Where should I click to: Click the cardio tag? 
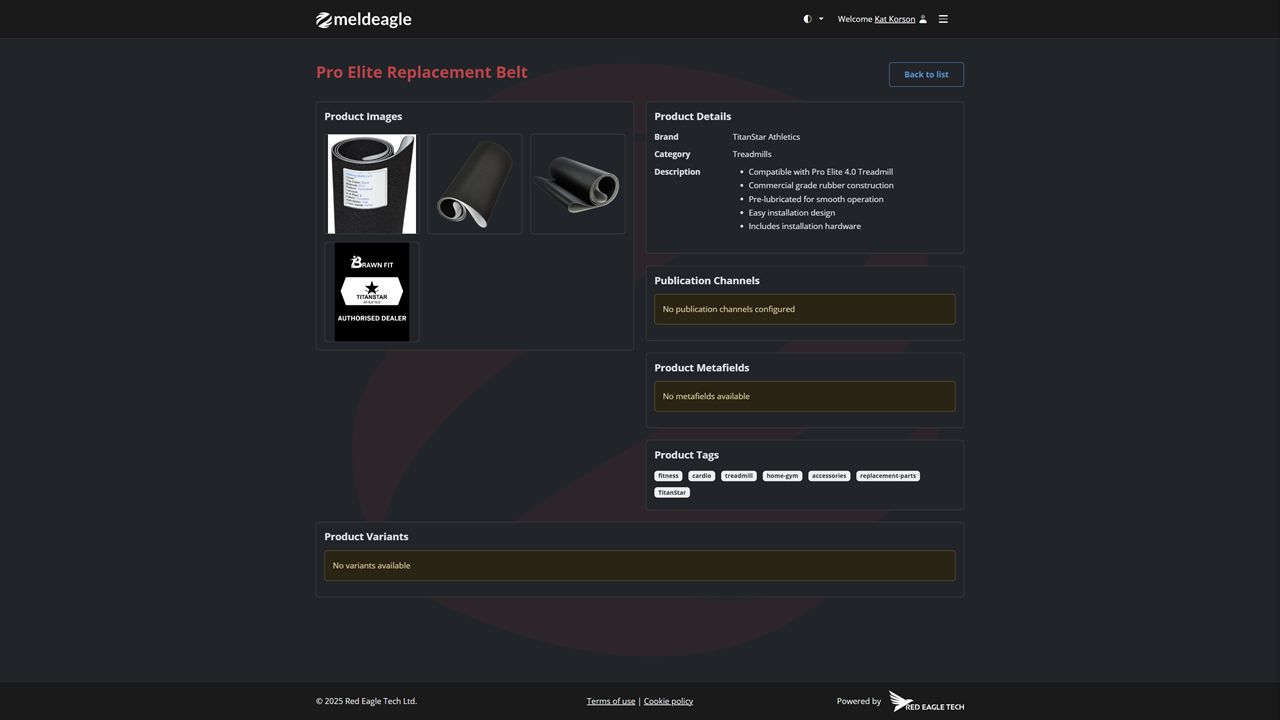pos(702,476)
